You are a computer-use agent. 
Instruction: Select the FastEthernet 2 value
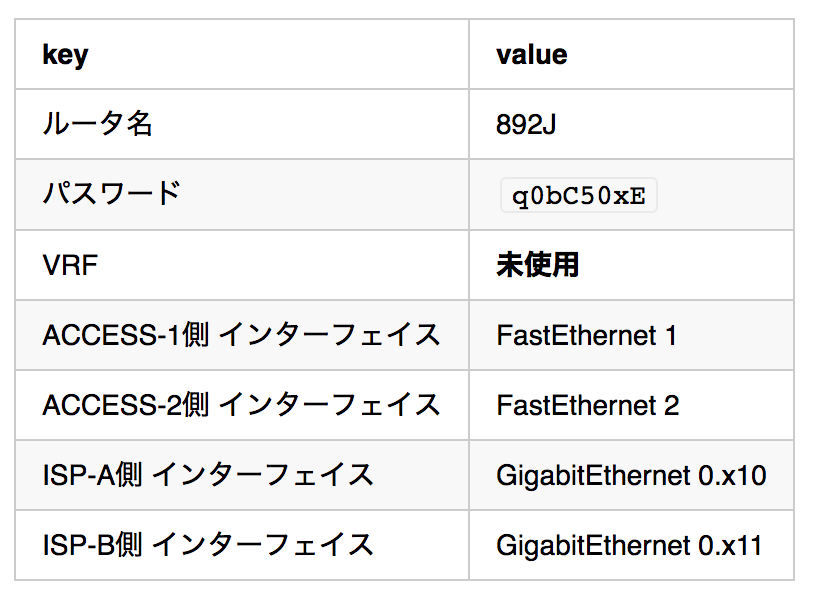pyautogui.click(x=587, y=405)
